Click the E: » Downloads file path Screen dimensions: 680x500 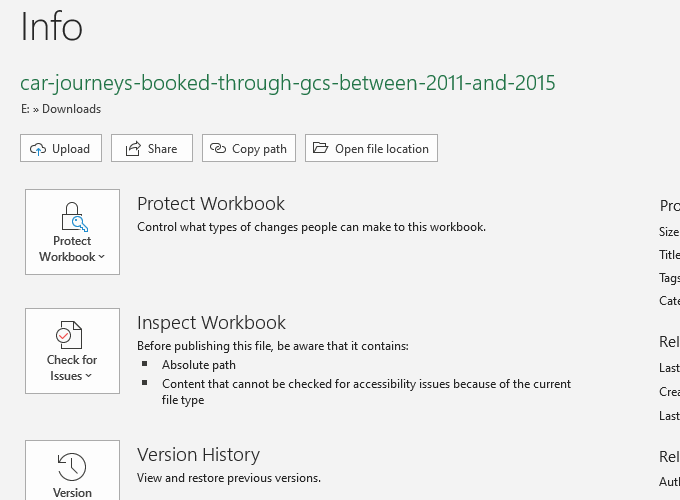(60, 109)
